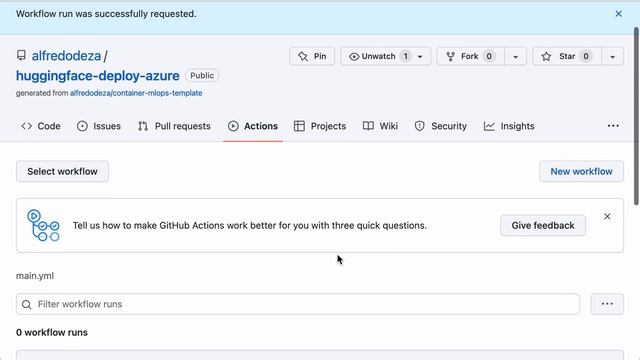Image resolution: width=640 pixels, height=360 pixels.
Task: Click the GitHub Actions workflow illustration icon
Action: pos(43,225)
